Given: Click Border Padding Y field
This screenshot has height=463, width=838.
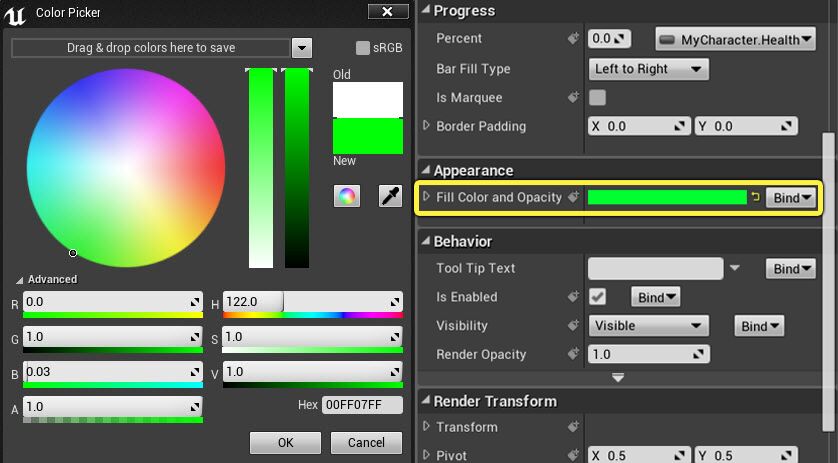Looking at the screenshot, I should point(746,126).
